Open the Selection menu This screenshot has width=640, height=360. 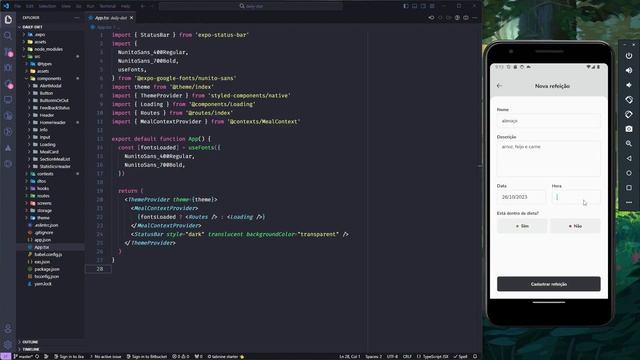pyautogui.click(x=47, y=6)
